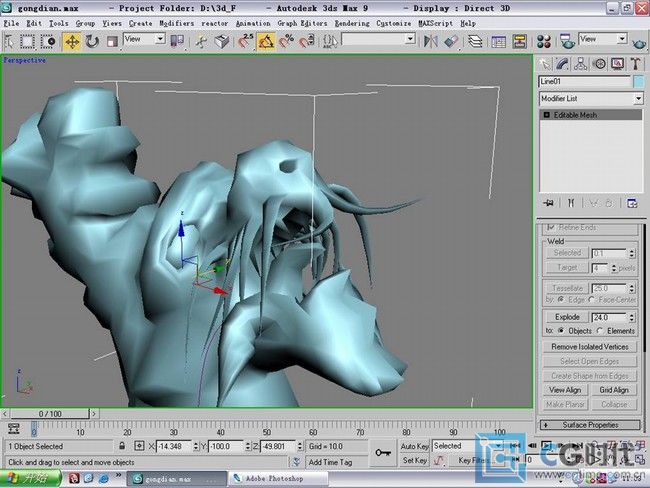Toggle the Percent Snap icon
Screen dimensions: 650x488
[286, 41]
